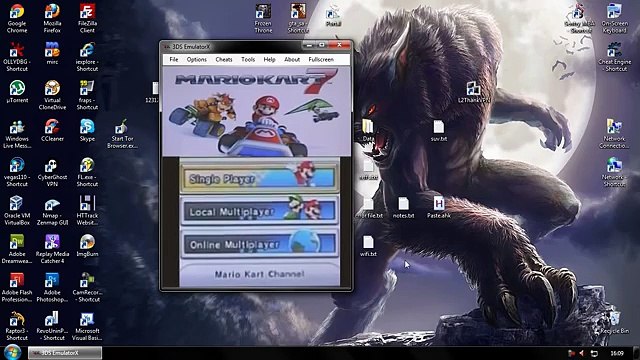Select the Frozen Throne game icon
The image size is (640, 360).
(x=263, y=19)
